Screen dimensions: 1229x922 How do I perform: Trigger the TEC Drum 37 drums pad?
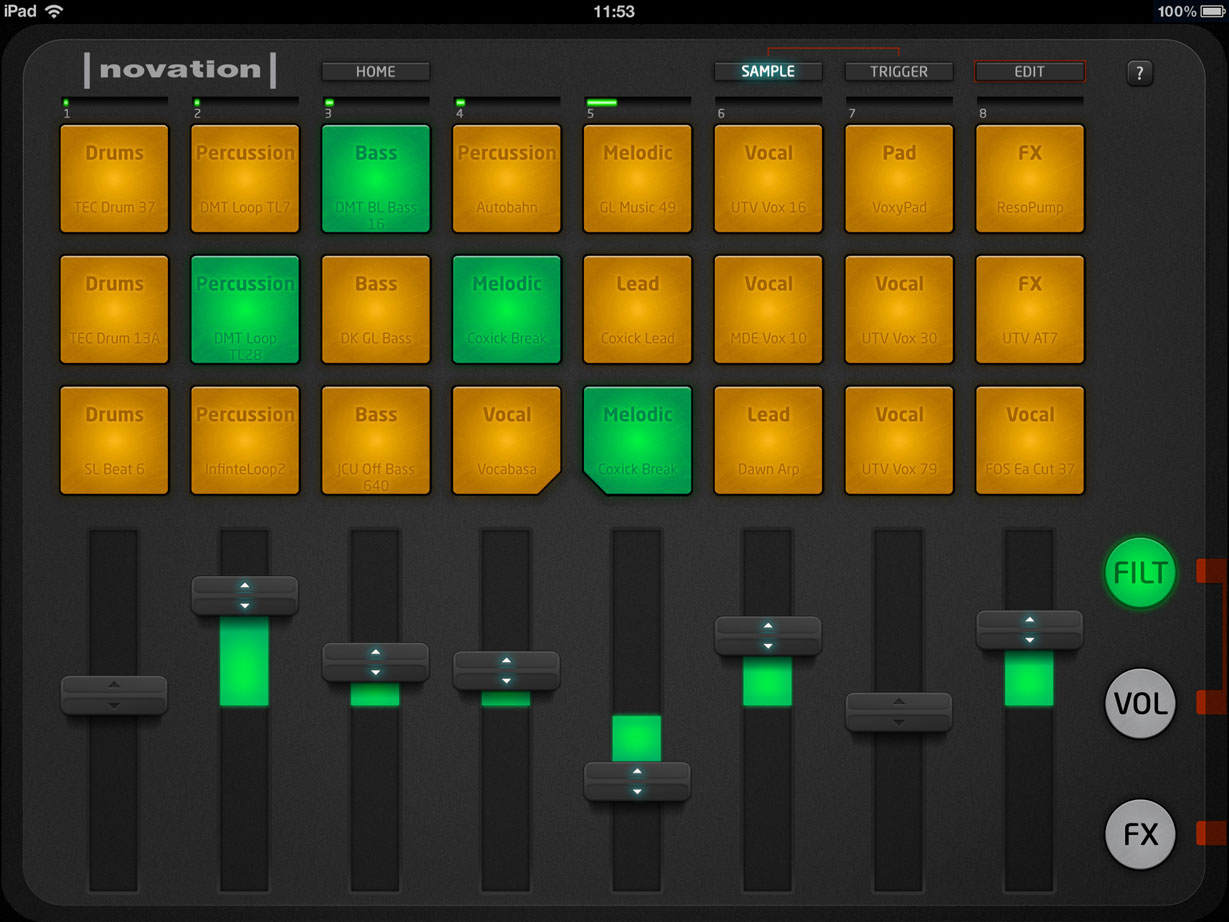click(114, 178)
